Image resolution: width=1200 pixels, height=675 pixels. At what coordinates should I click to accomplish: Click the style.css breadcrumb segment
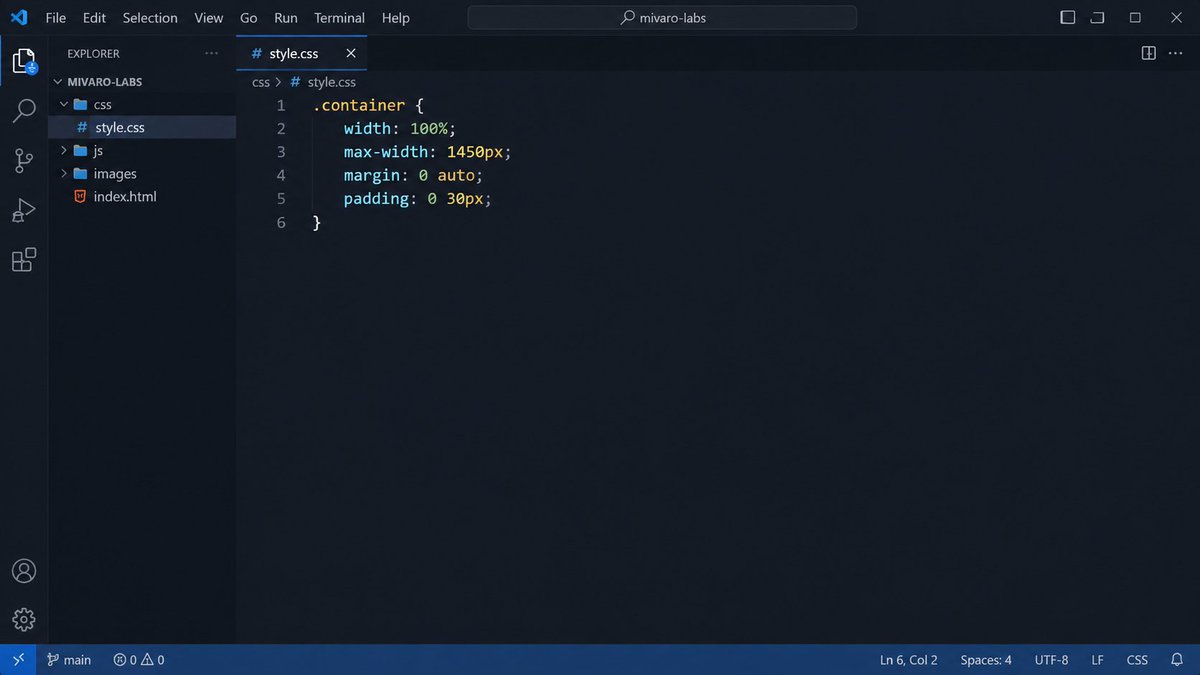click(x=323, y=83)
